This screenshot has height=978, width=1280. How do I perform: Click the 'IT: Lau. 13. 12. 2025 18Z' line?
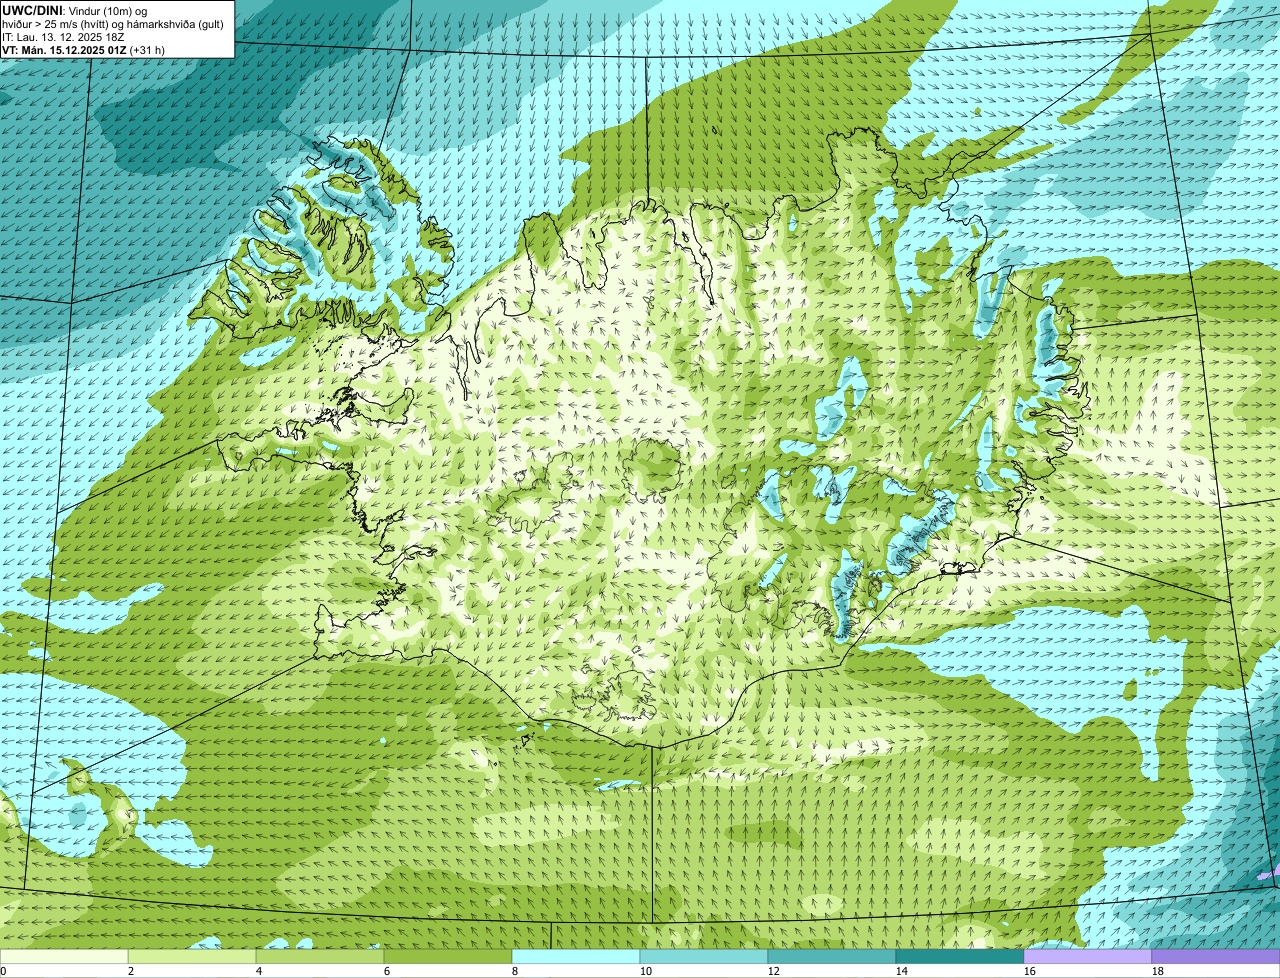pos(63,37)
